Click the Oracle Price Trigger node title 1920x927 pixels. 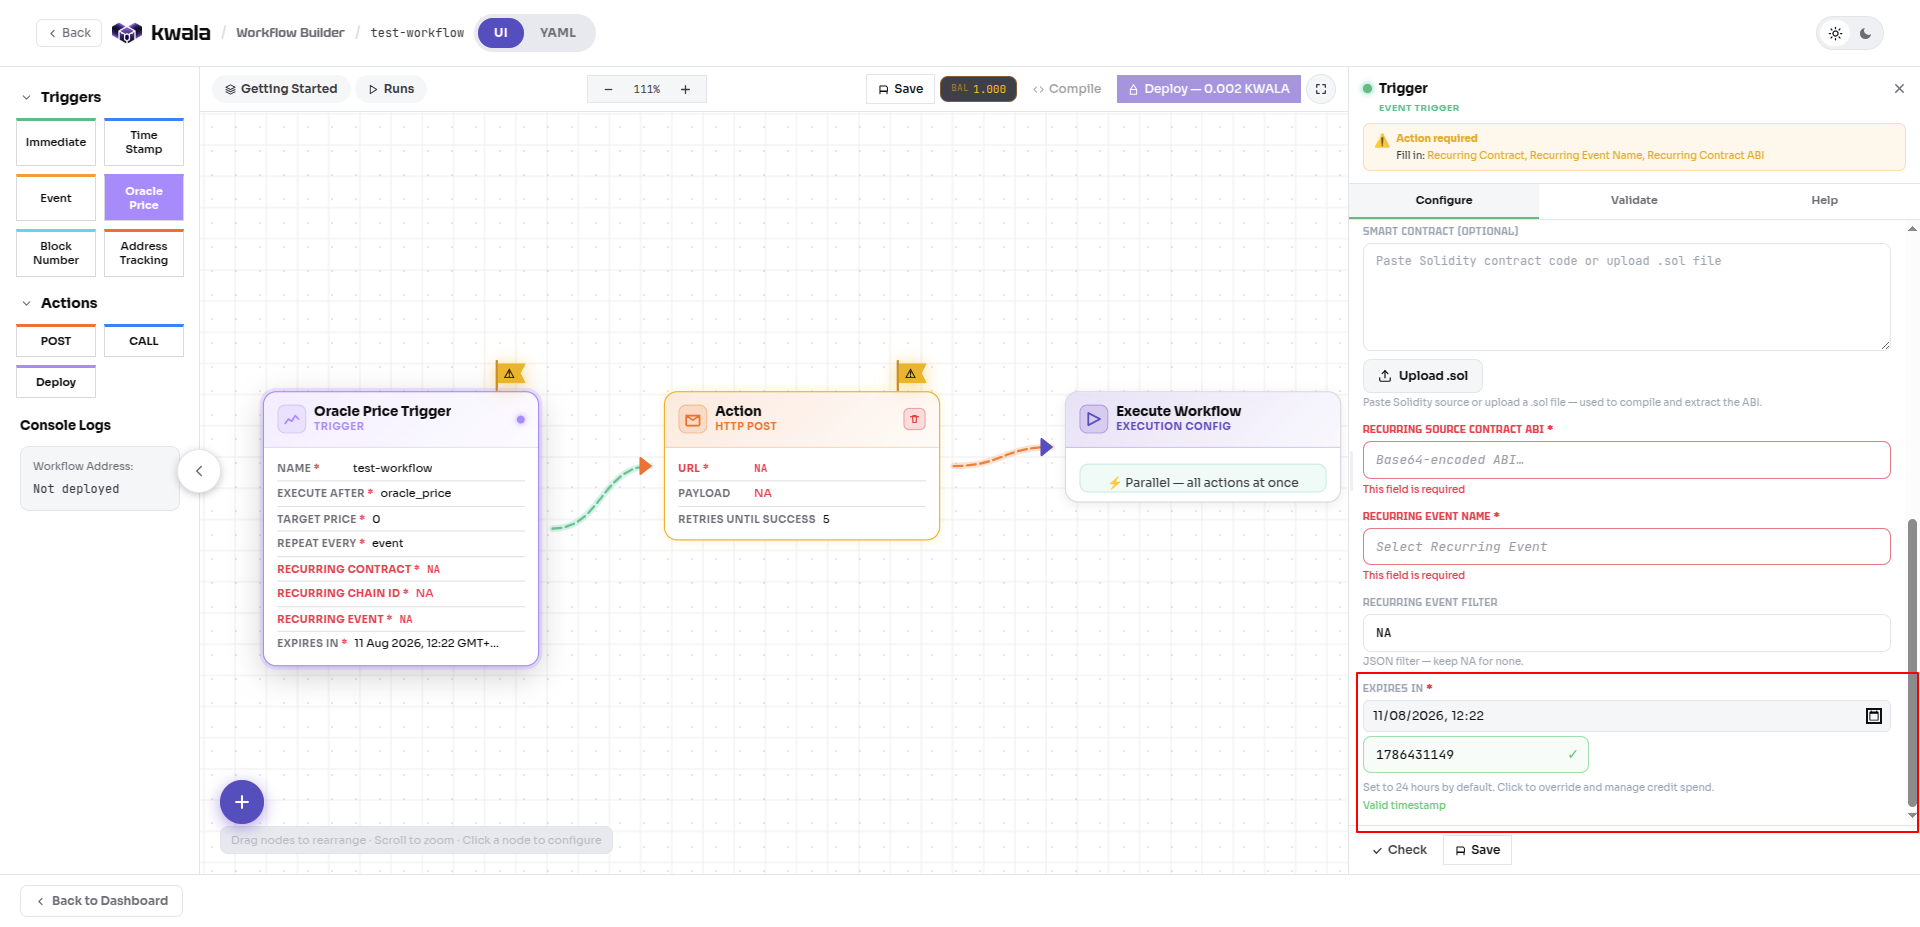[x=382, y=411]
